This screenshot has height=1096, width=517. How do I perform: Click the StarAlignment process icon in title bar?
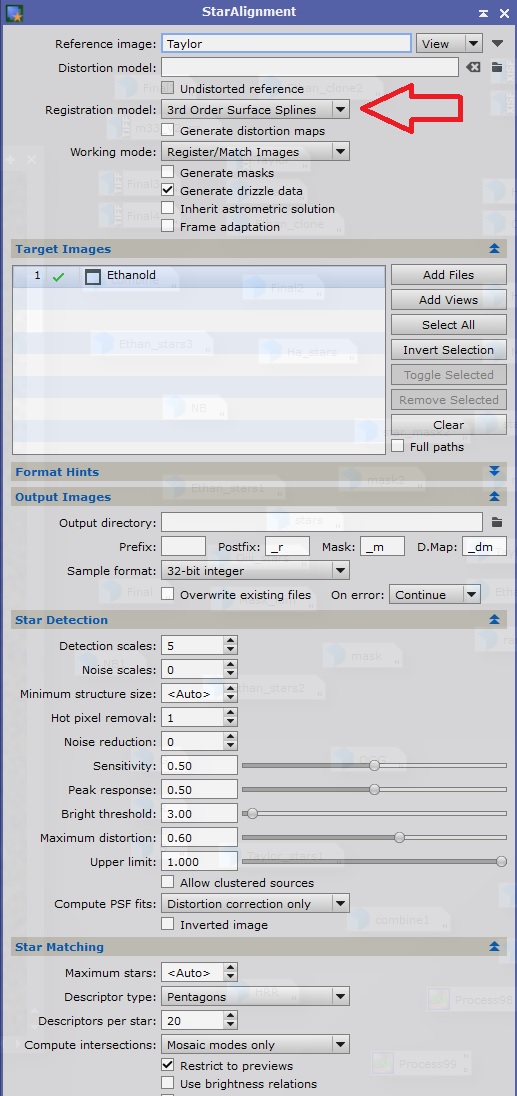pyautogui.click(x=14, y=13)
